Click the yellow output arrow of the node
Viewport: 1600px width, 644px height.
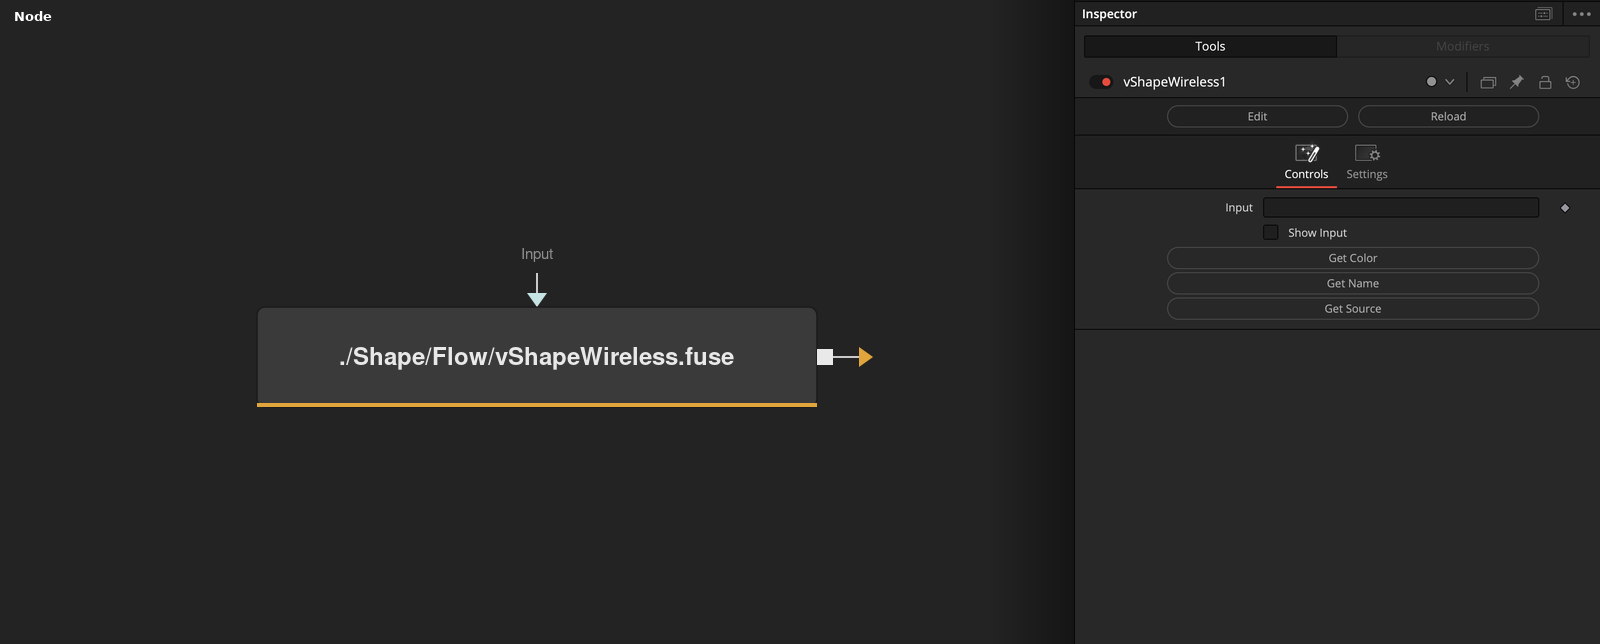[x=865, y=357]
